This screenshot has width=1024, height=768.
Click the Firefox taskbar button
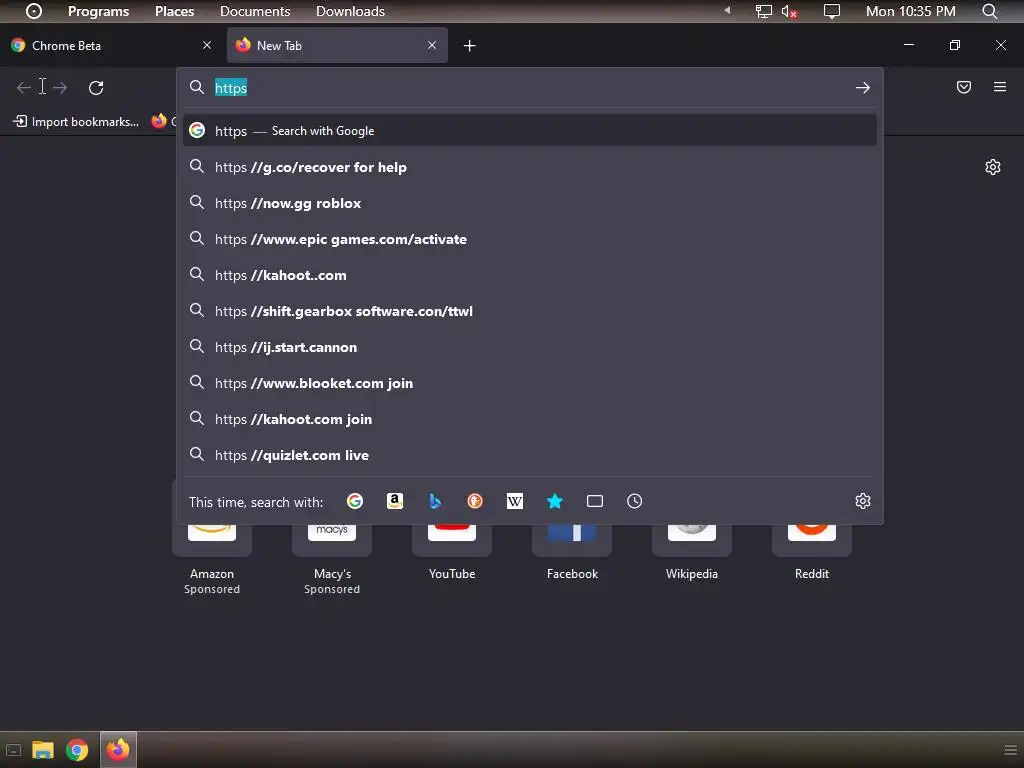tap(118, 750)
